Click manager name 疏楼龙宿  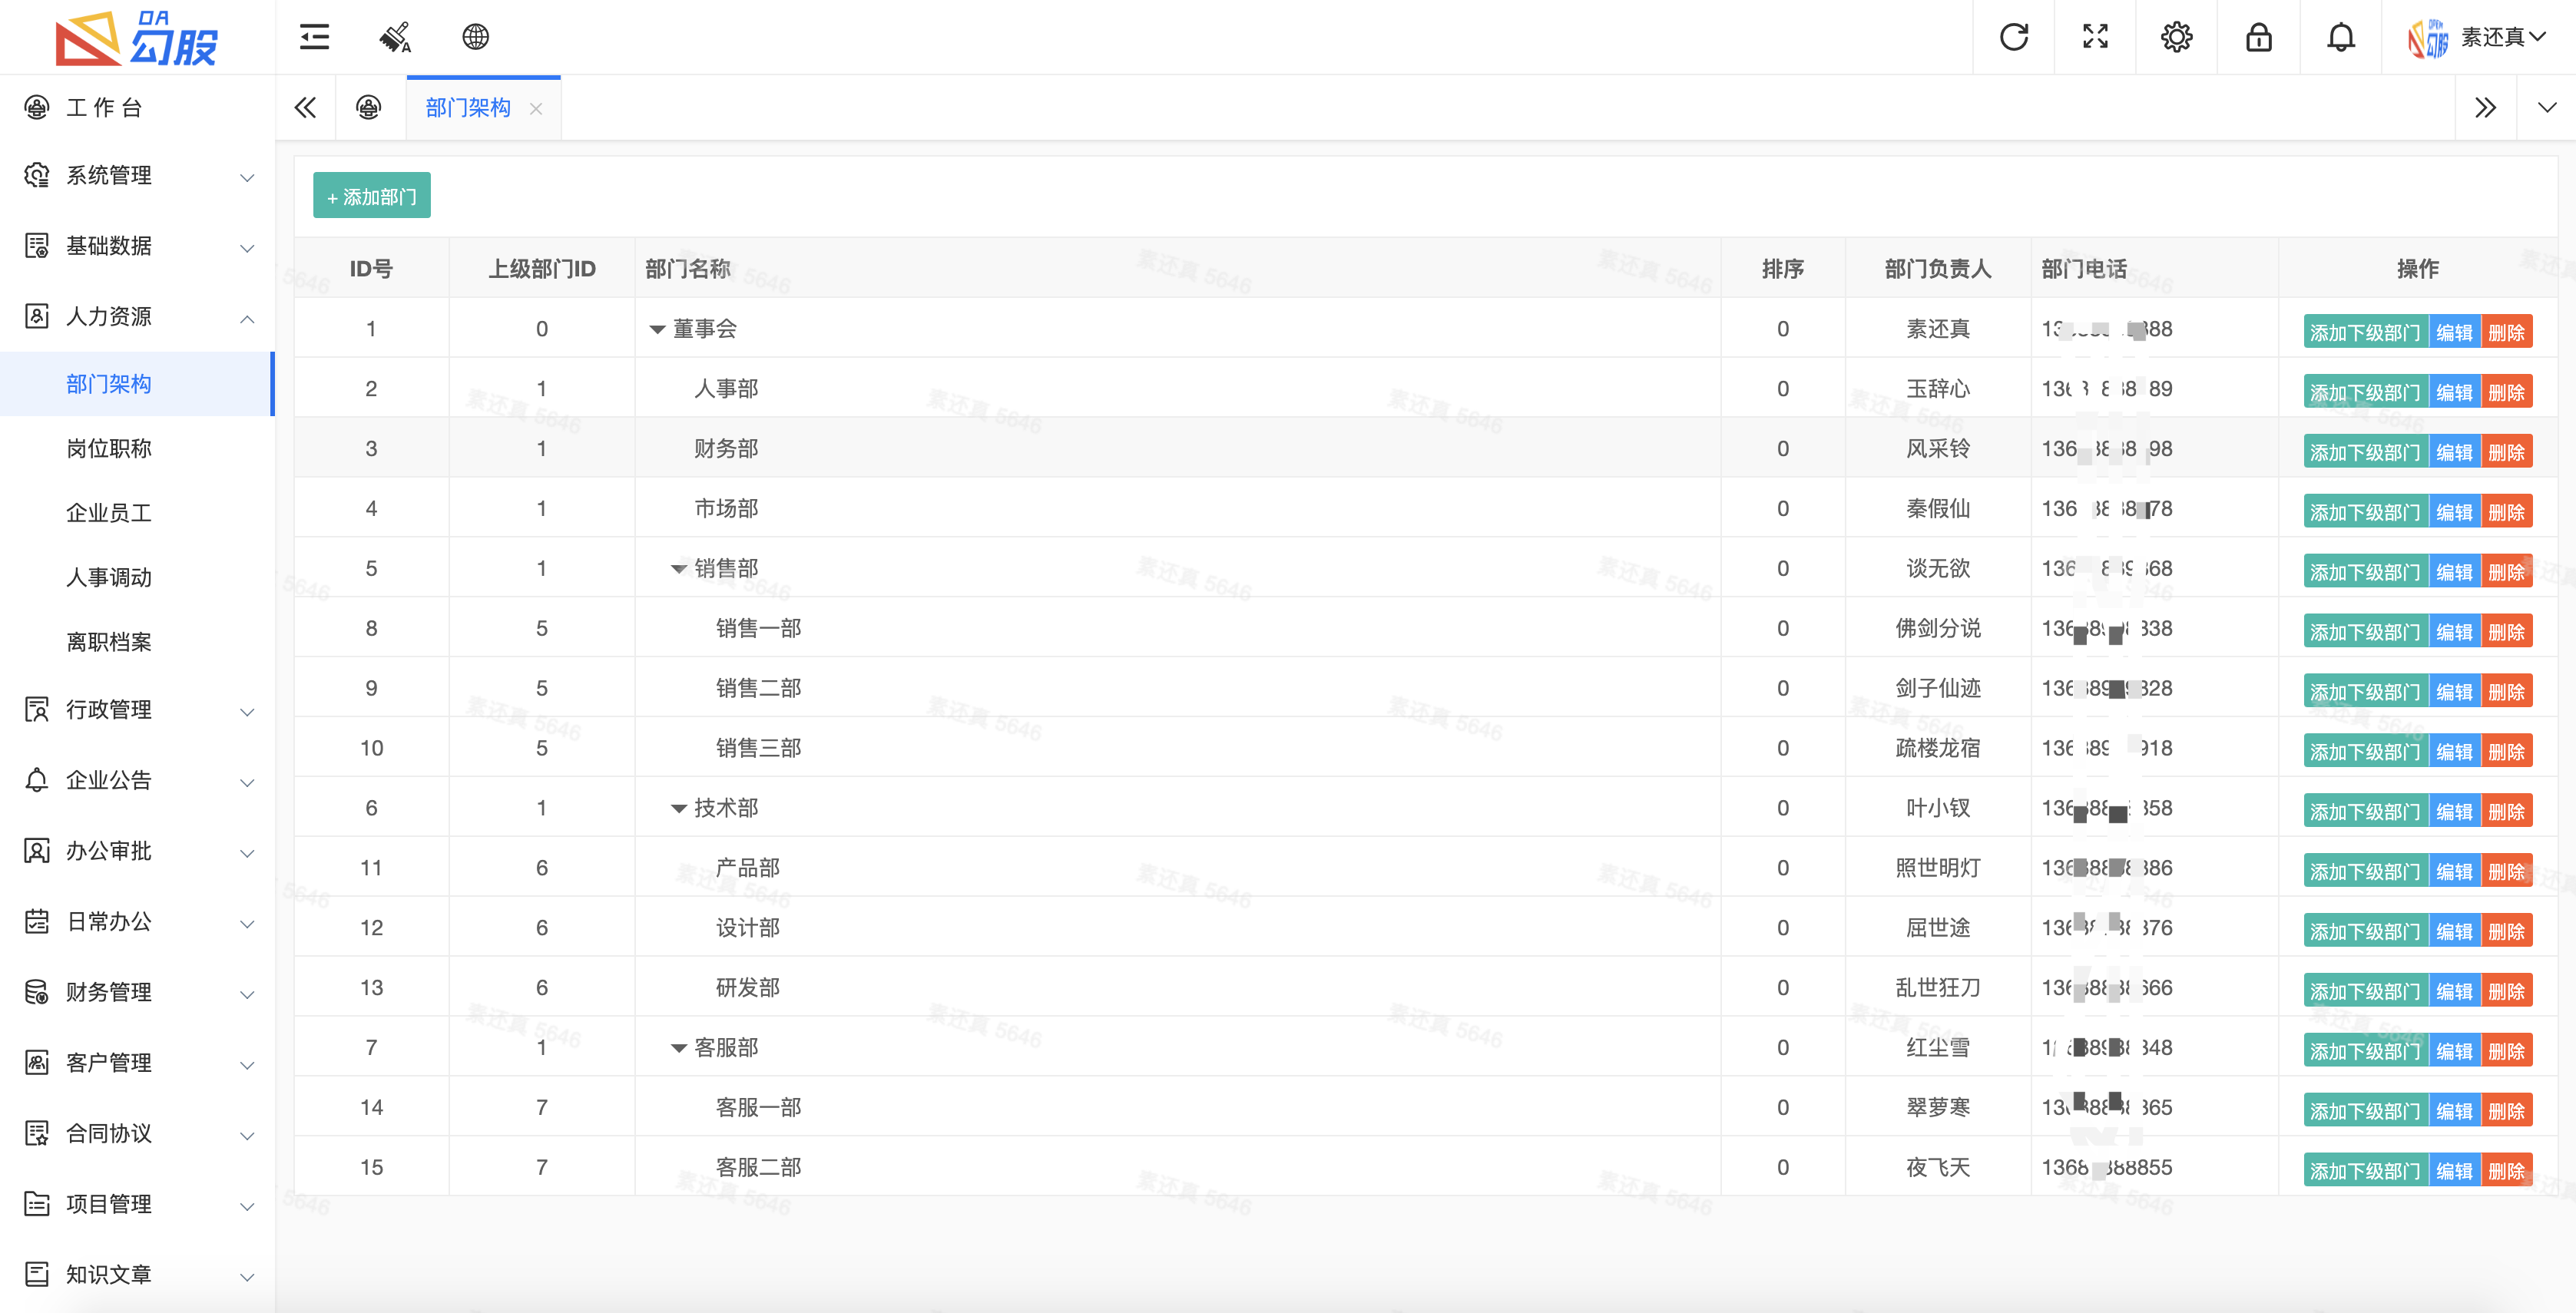tap(1937, 748)
